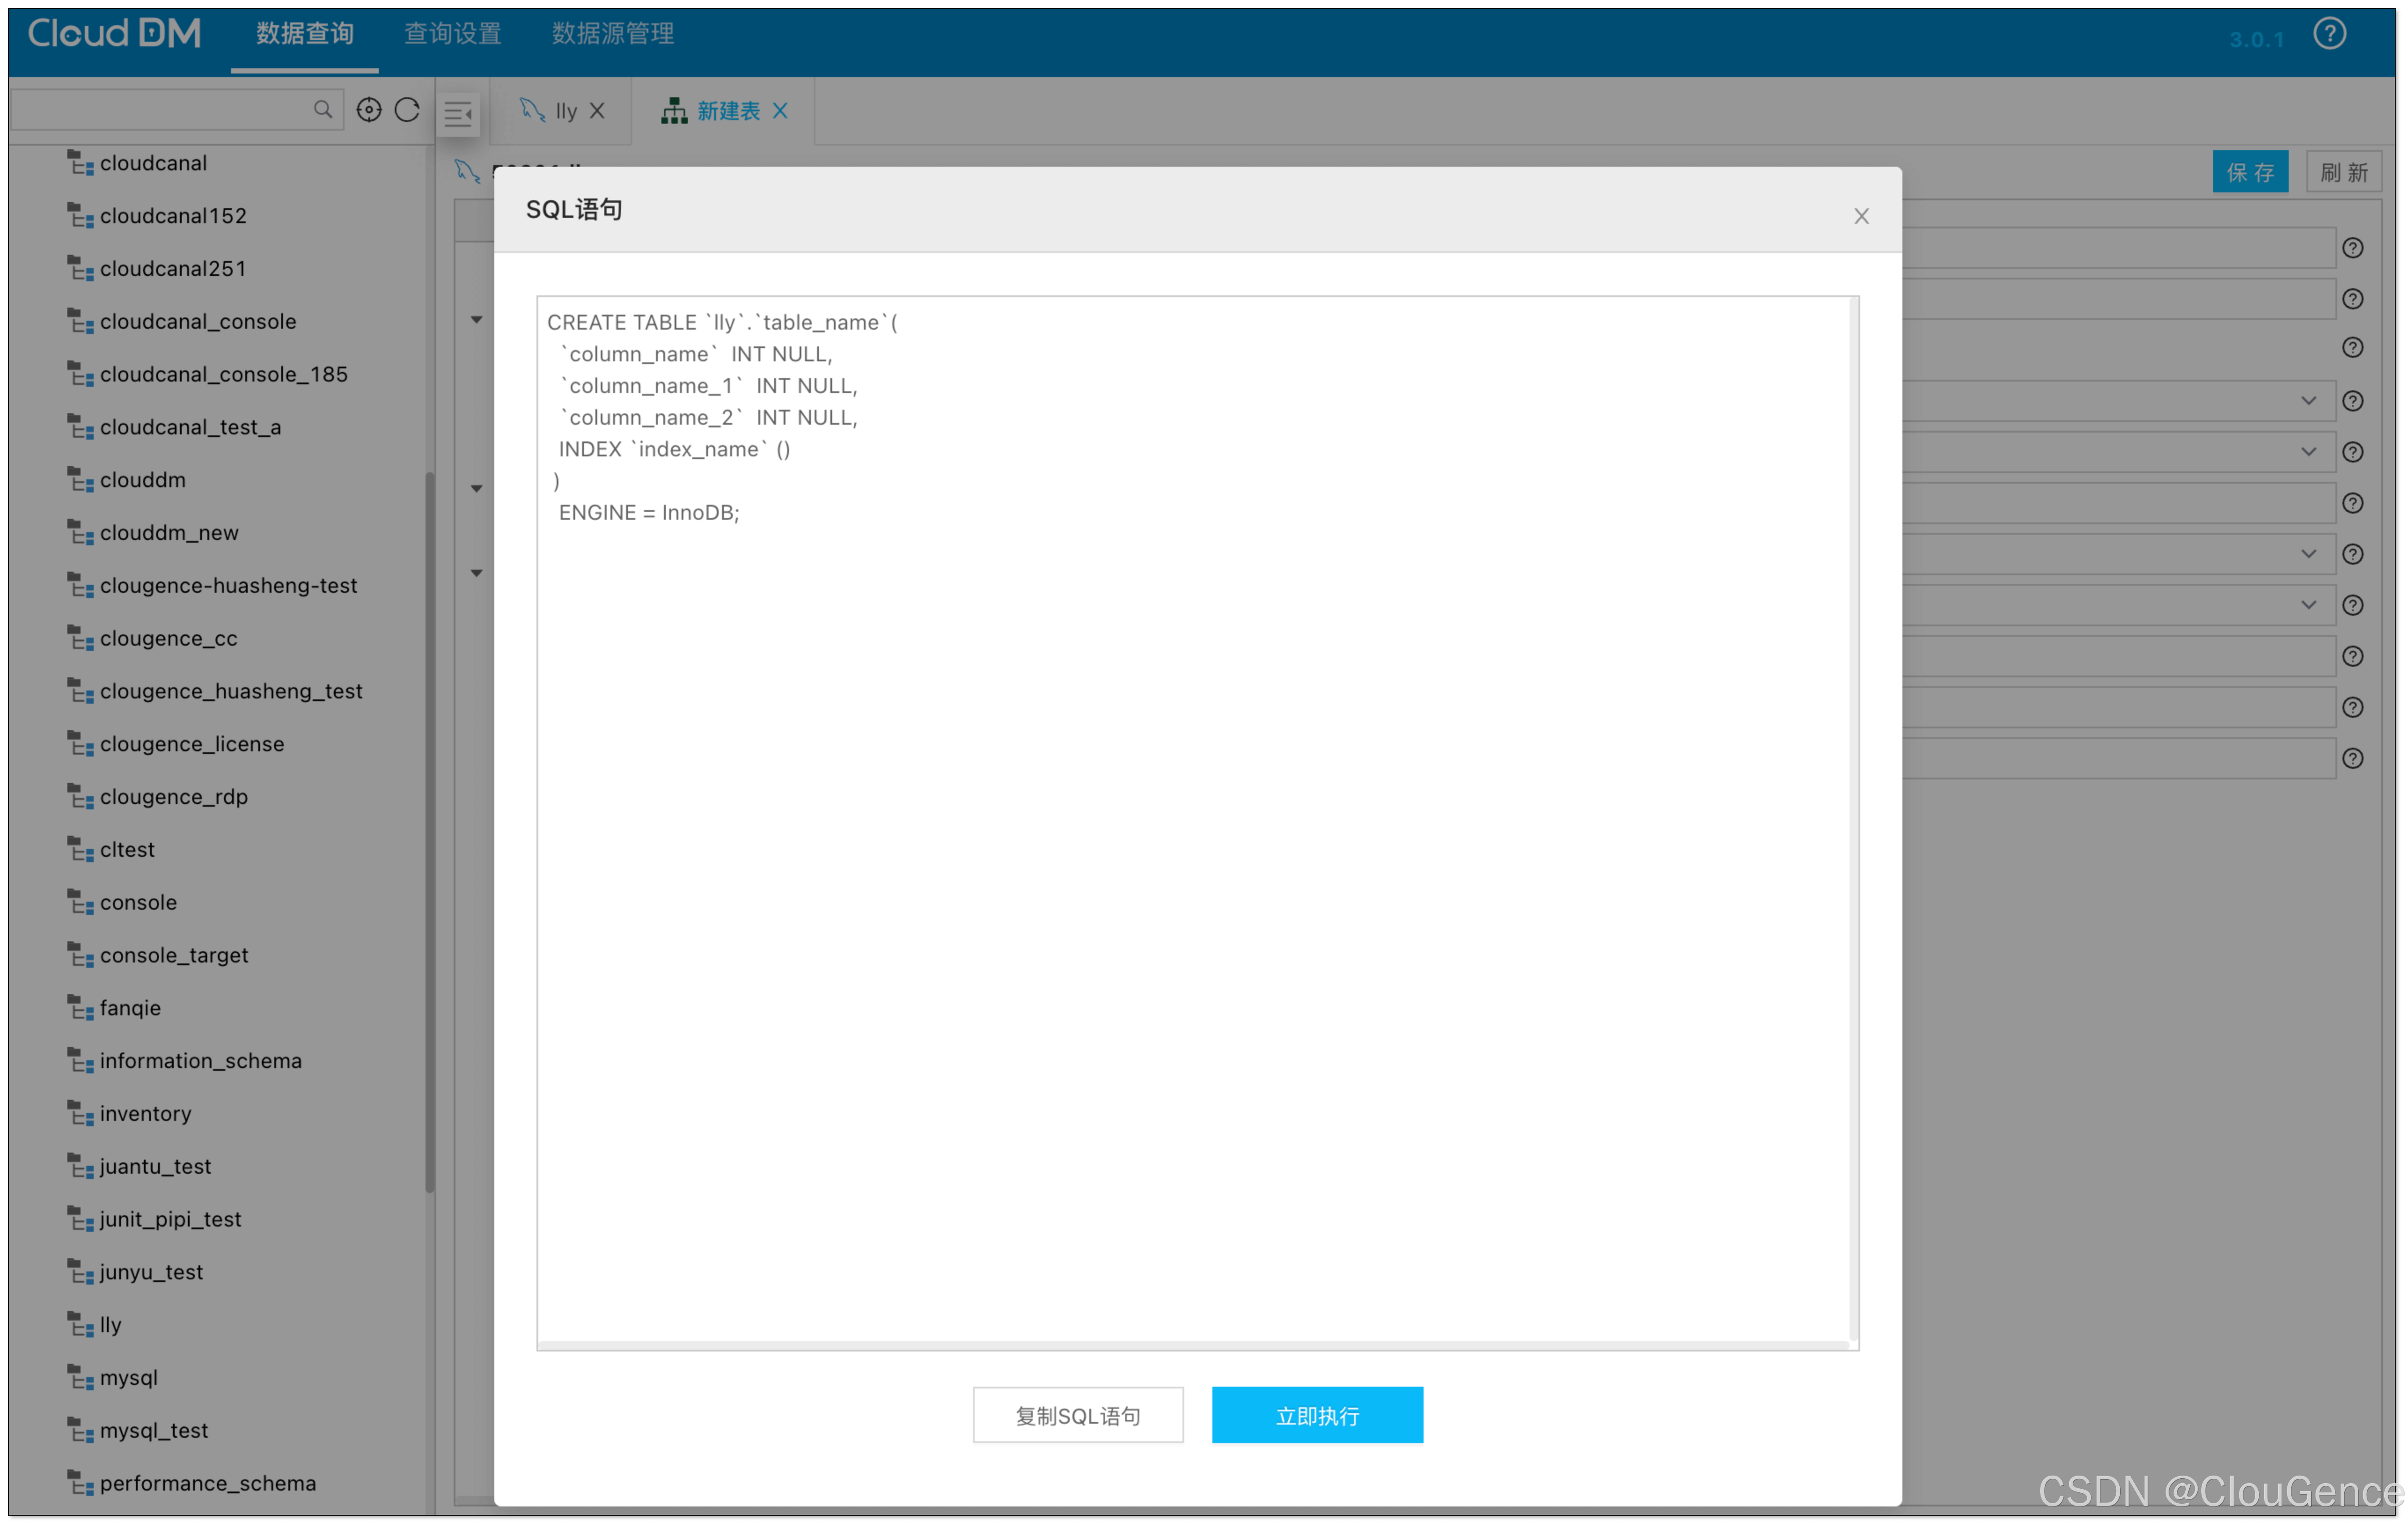Click the 立即执行 button
Viewport: 2408px width, 1528px height.
coord(1317,1415)
